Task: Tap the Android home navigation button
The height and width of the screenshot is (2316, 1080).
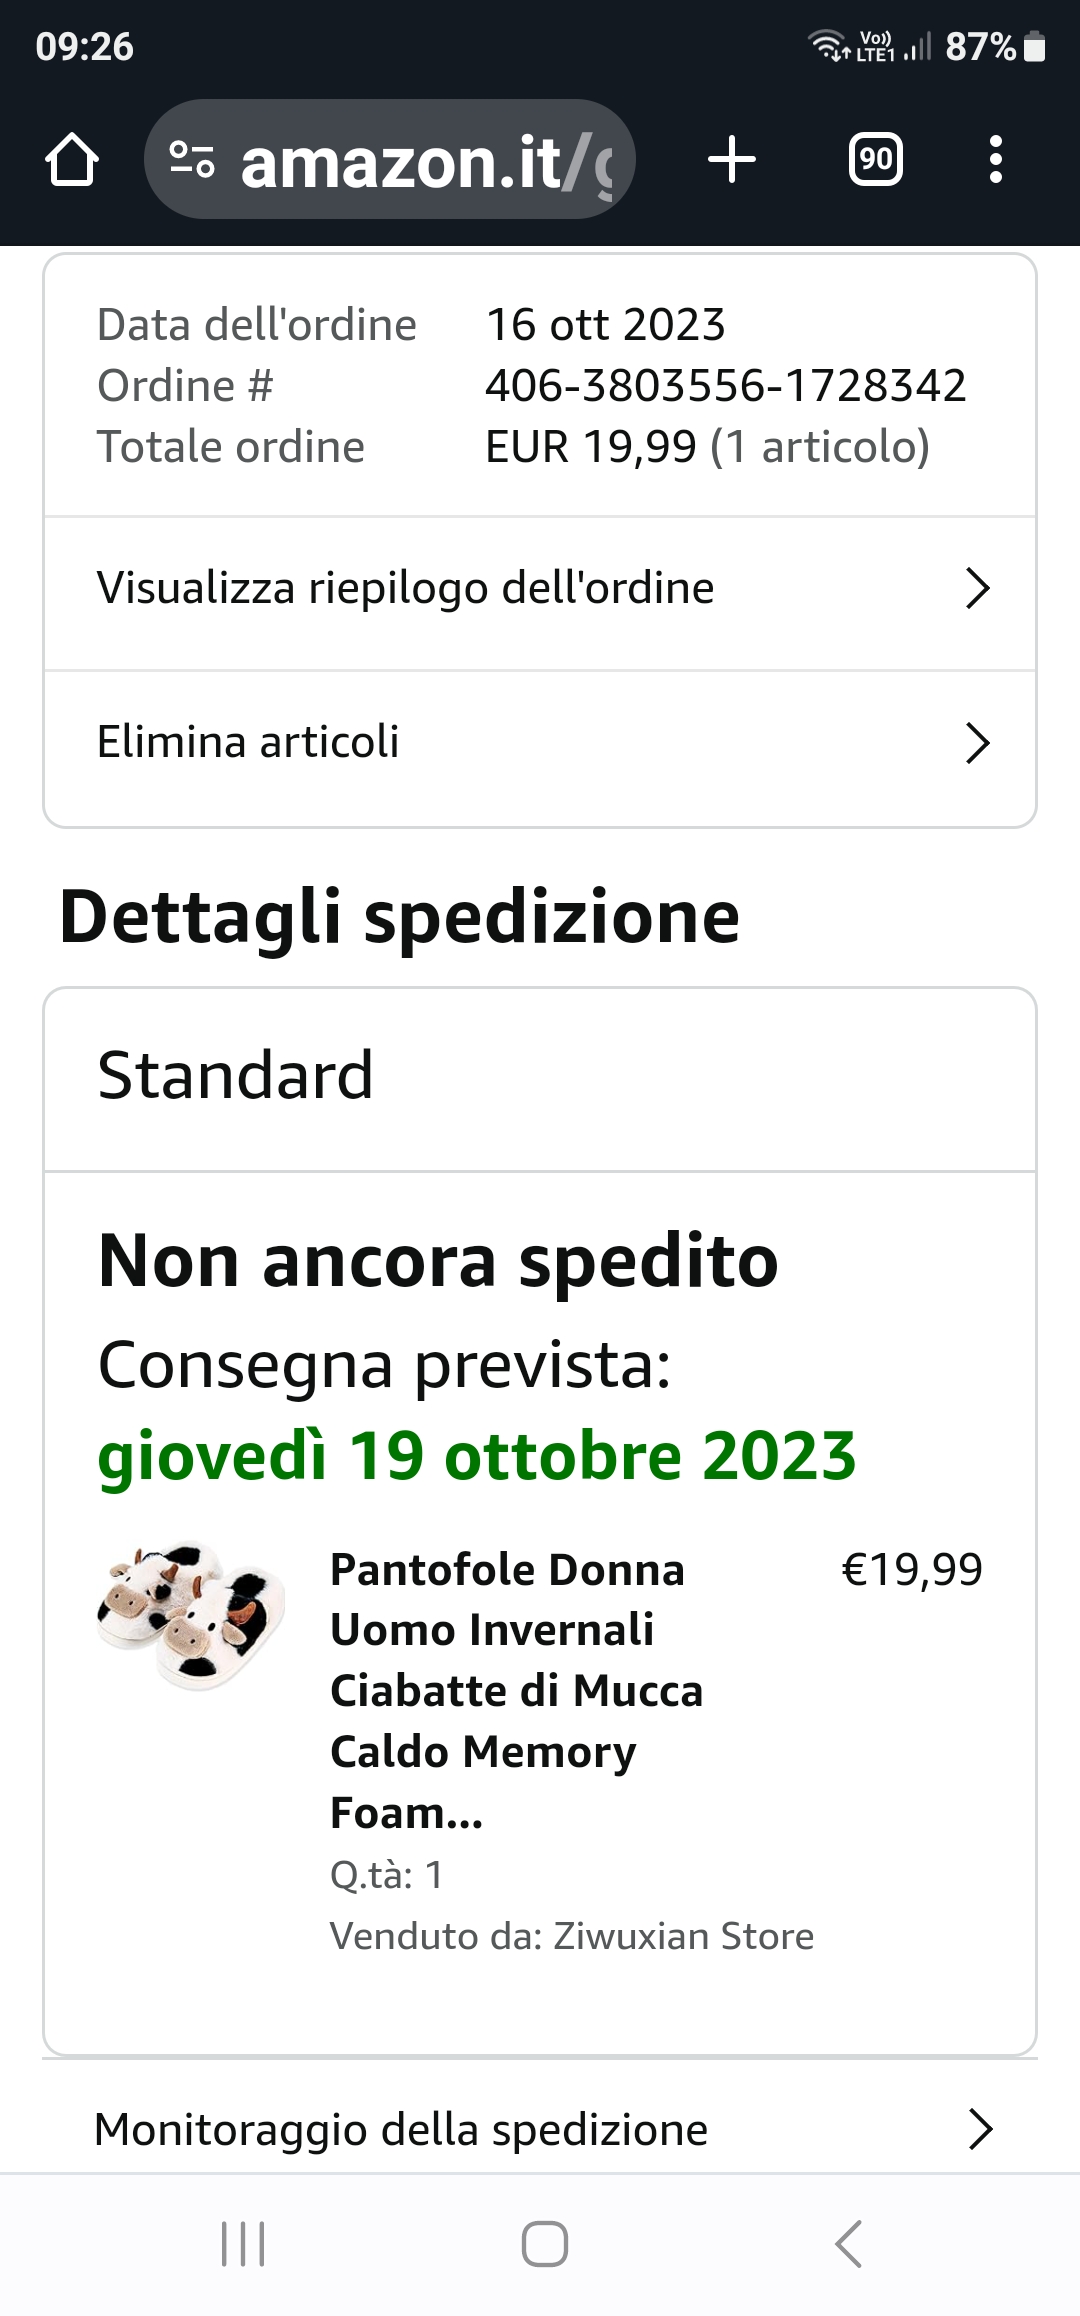Action: point(545,2244)
